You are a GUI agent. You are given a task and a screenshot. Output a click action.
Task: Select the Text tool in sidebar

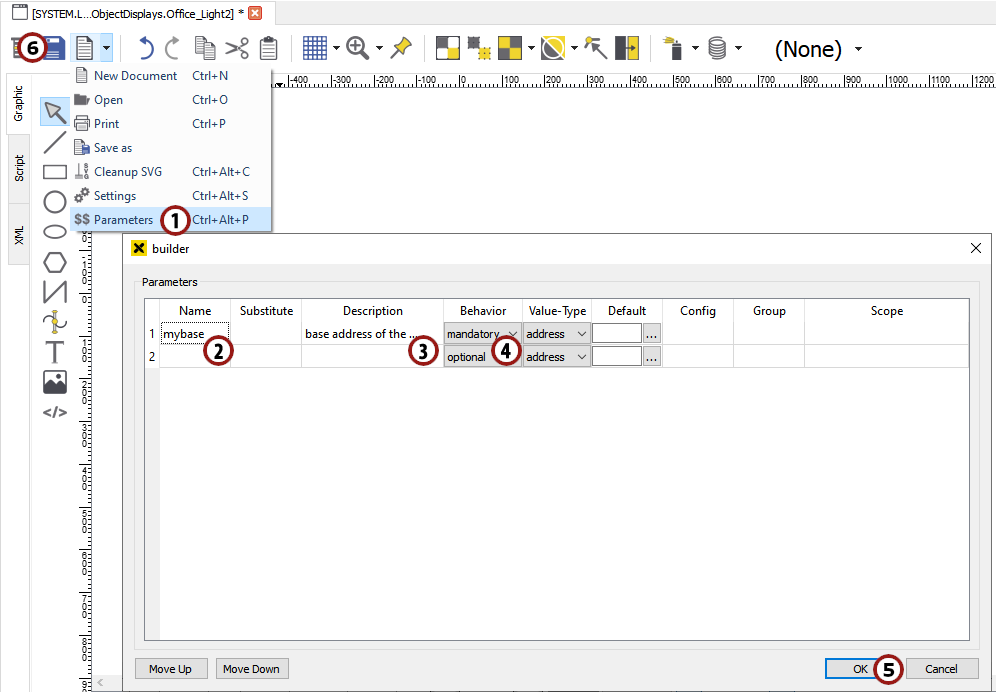click(x=55, y=352)
